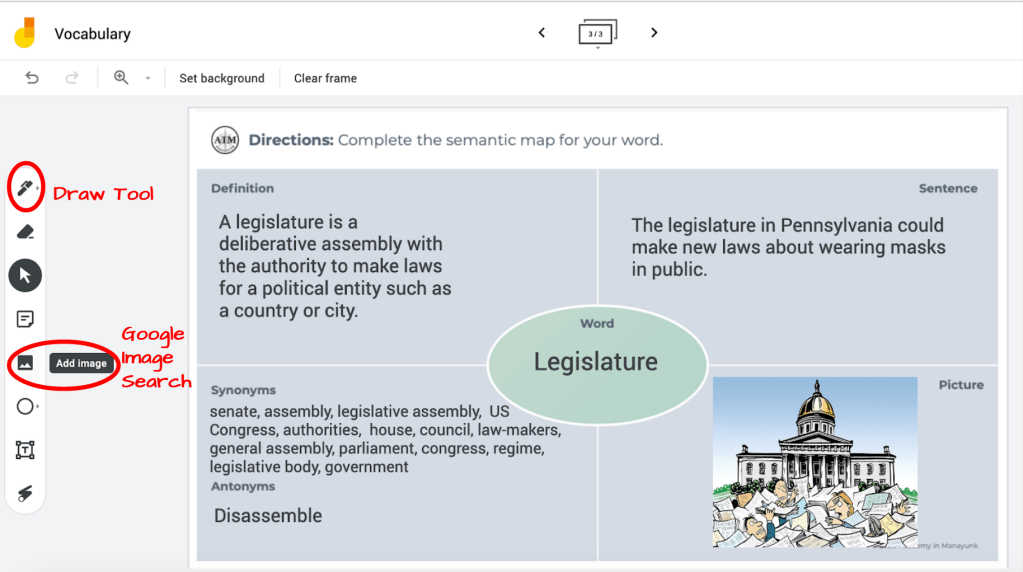The height and width of the screenshot is (572, 1023).
Task: Click the zoom magnifier icon
Action: point(121,78)
